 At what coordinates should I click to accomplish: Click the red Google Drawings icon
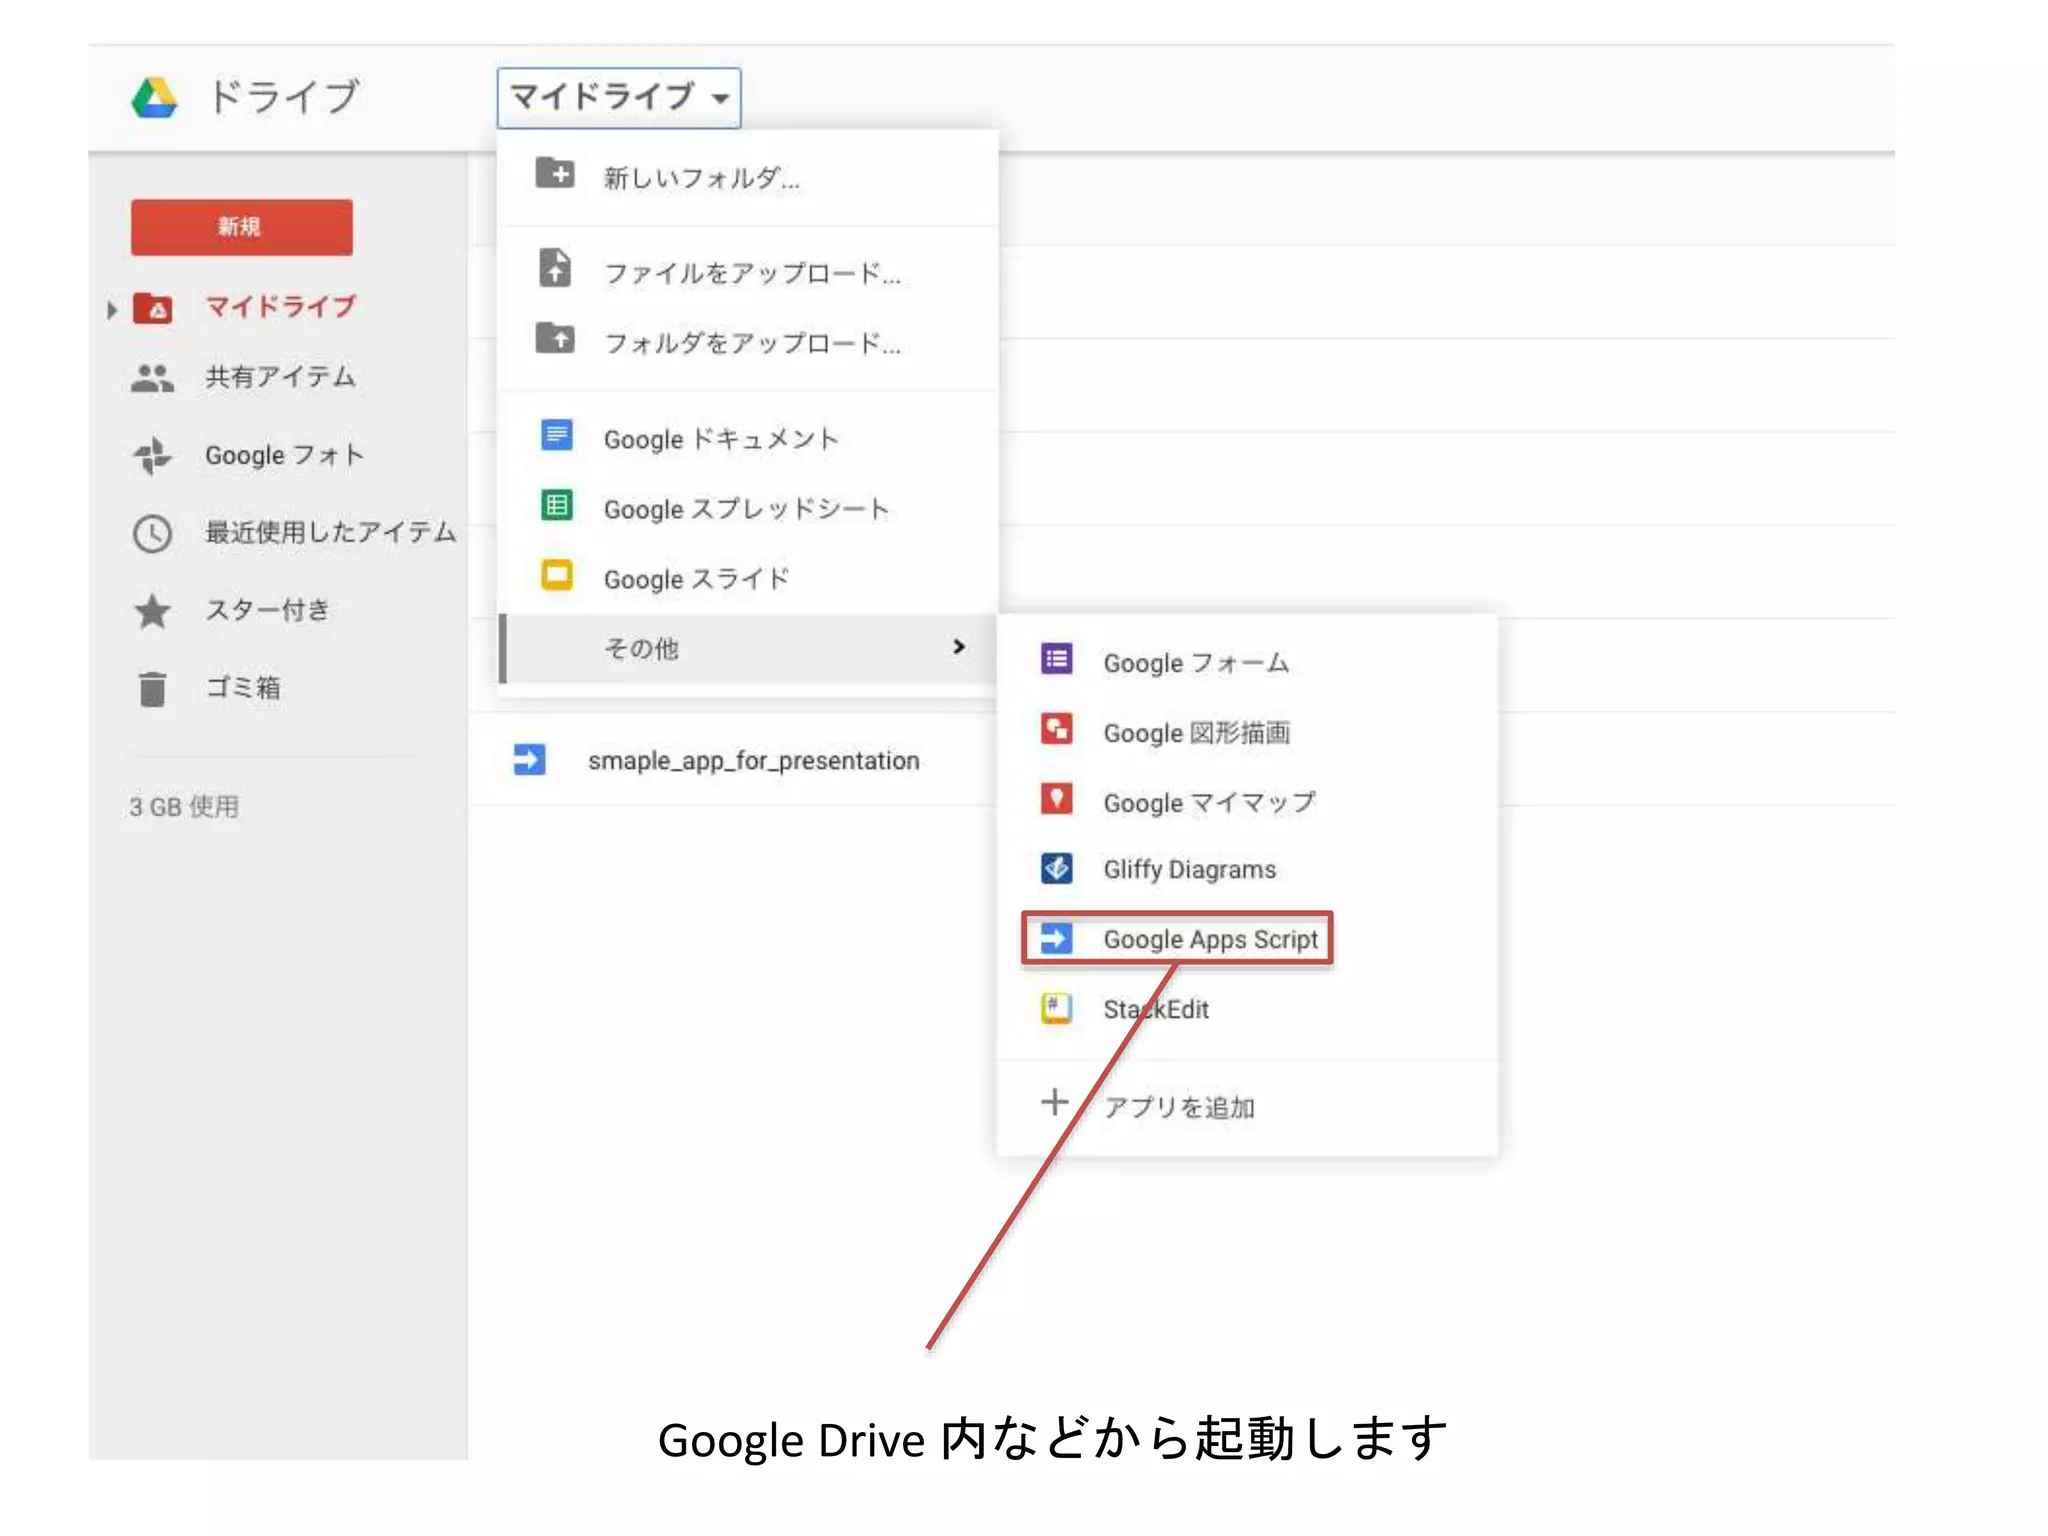tap(1056, 729)
